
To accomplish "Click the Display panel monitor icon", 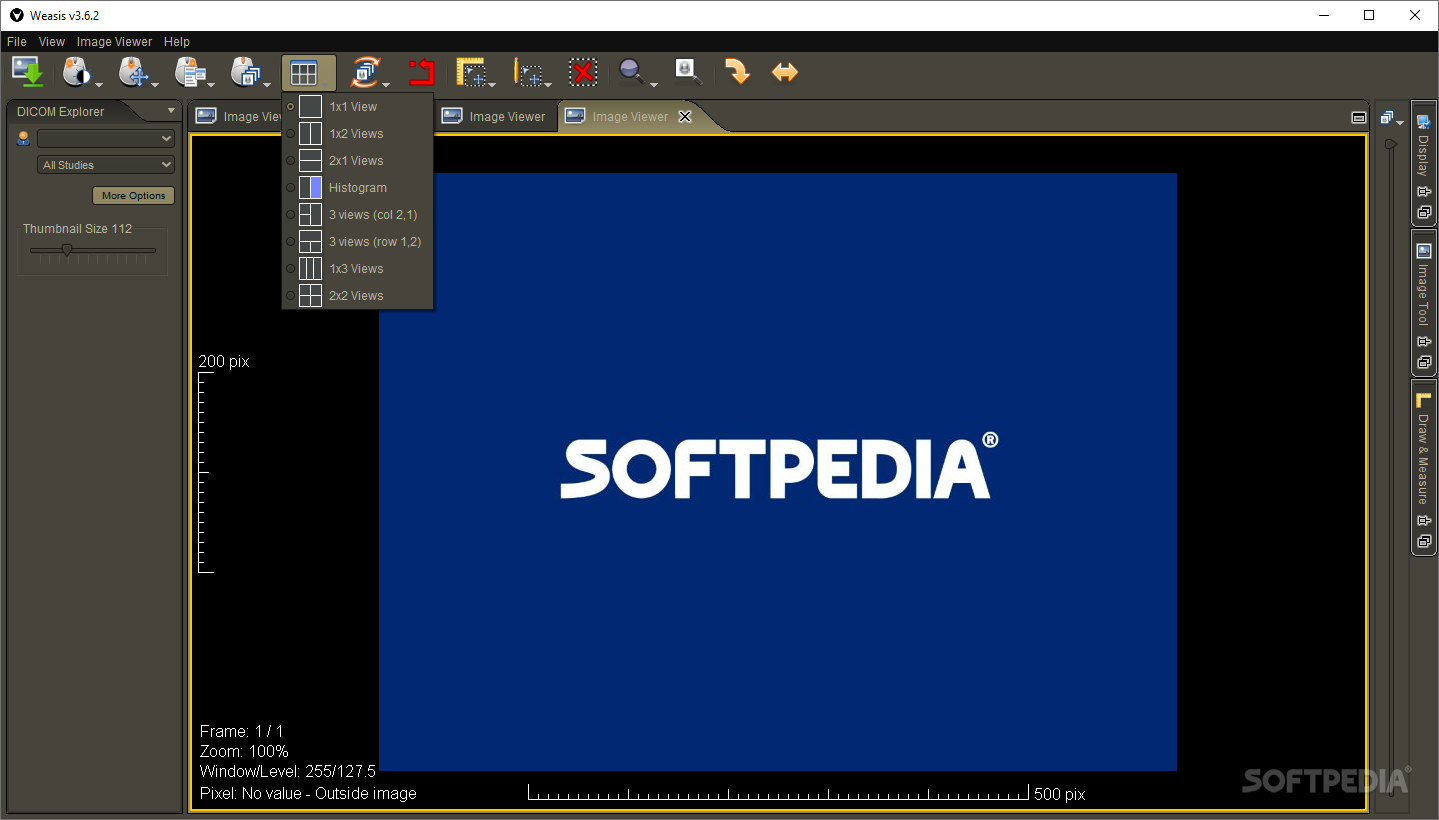I will pos(1424,122).
